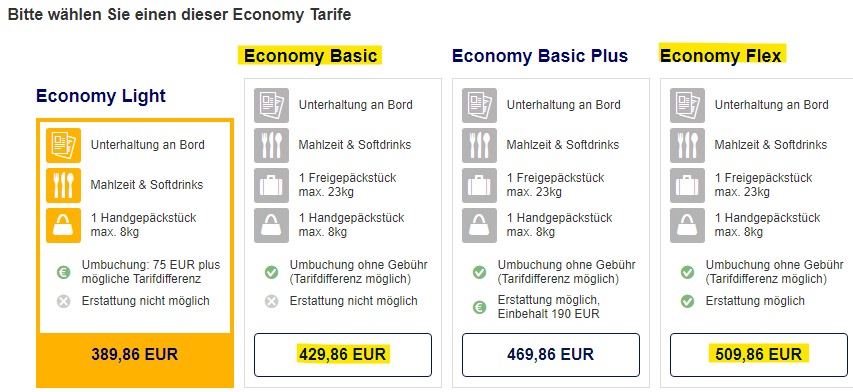Click the Economy Flex heading
This screenshot has height=392, width=853.
pos(720,55)
